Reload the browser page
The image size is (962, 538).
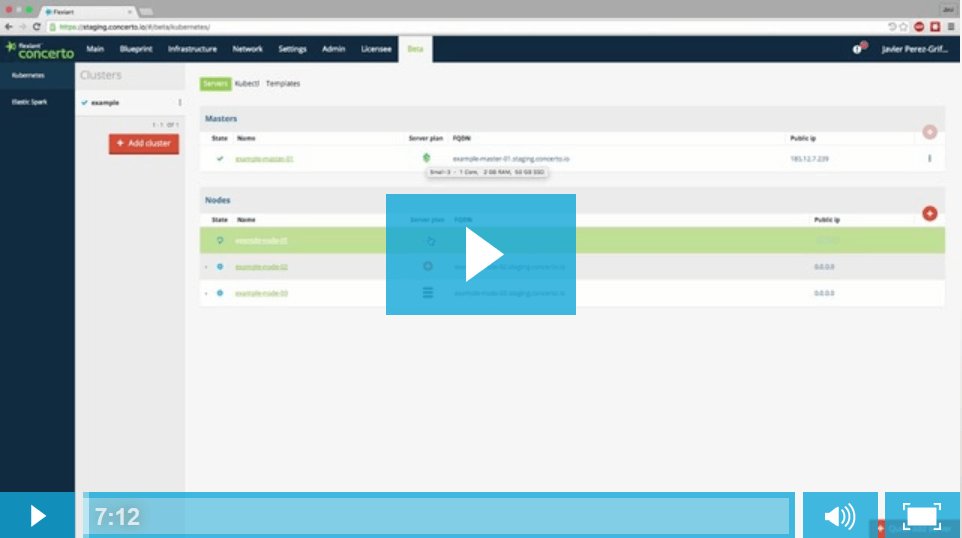(x=37, y=27)
